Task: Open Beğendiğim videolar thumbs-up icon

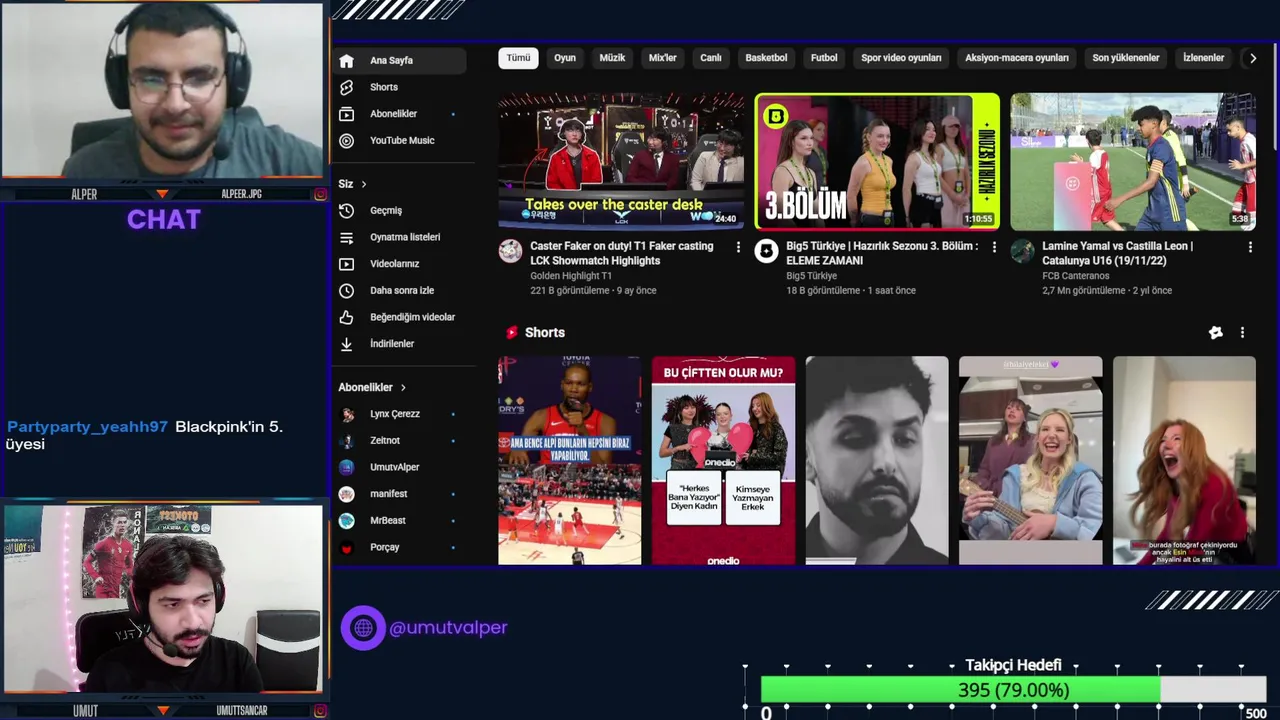Action: tap(346, 317)
